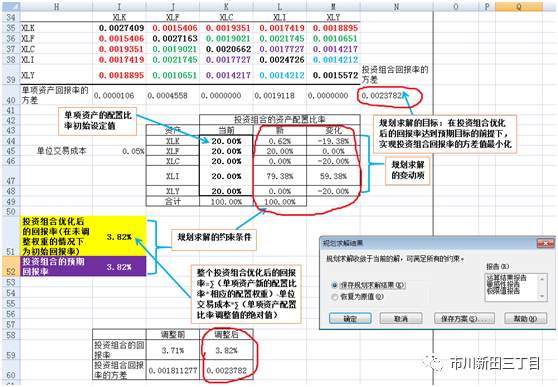Select 保存规划求解结果 radio option

pos(369,285)
